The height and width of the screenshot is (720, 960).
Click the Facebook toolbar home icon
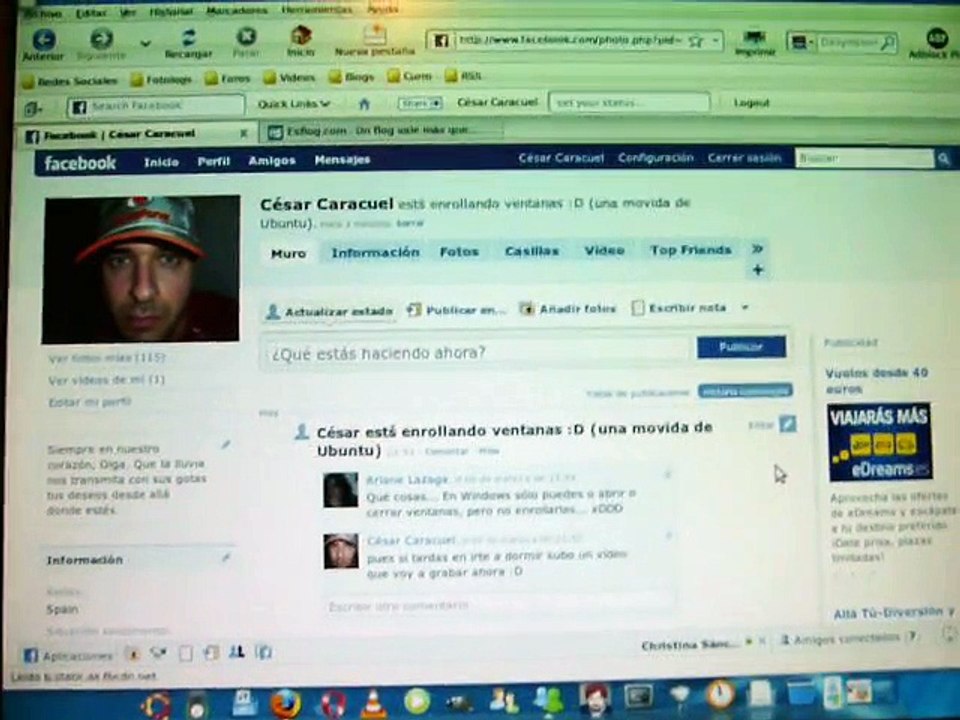(x=364, y=104)
